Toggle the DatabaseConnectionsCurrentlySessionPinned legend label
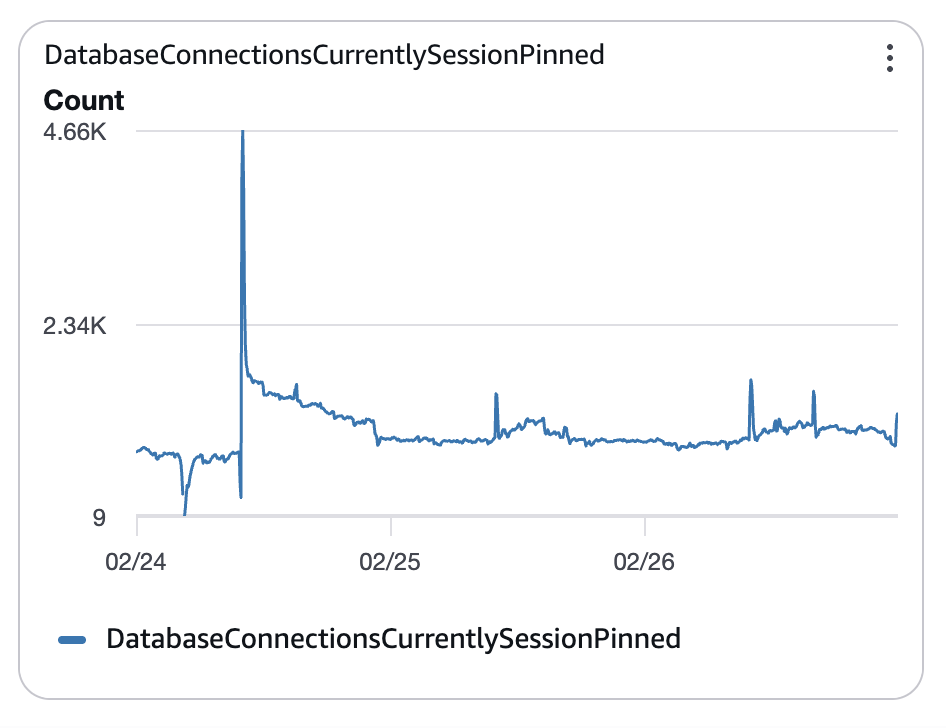946x728 pixels. coord(393,639)
